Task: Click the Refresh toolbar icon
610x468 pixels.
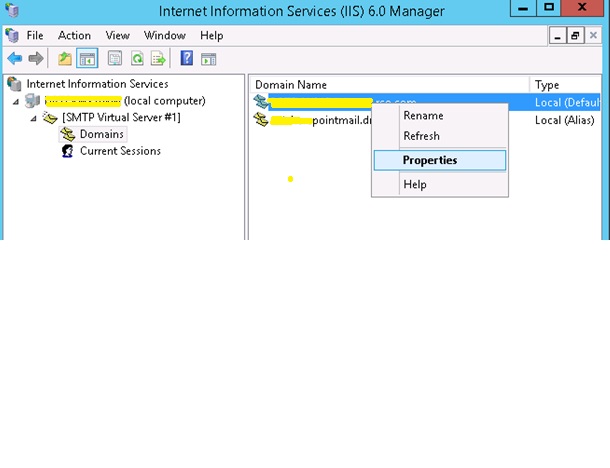Action: click(x=137, y=59)
